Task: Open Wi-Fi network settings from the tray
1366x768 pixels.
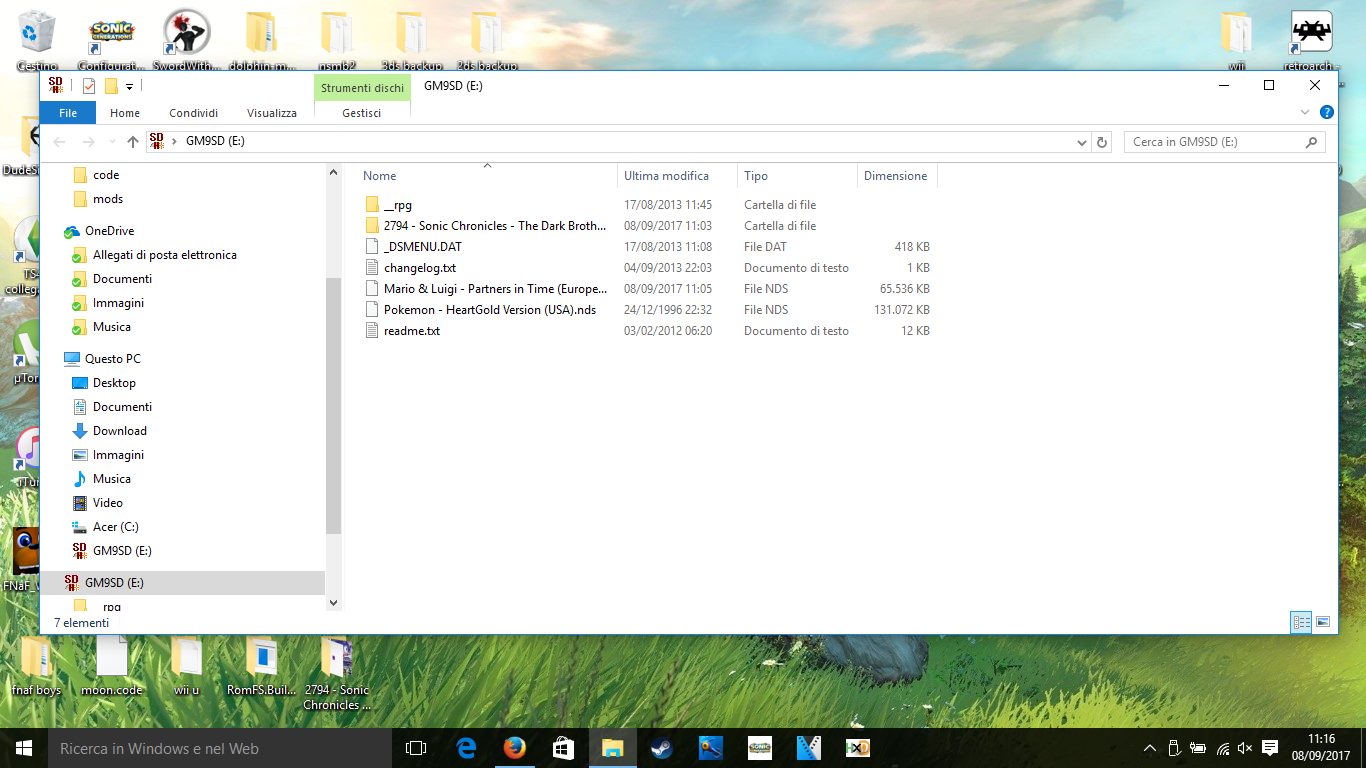Action: coord(1223,748)
